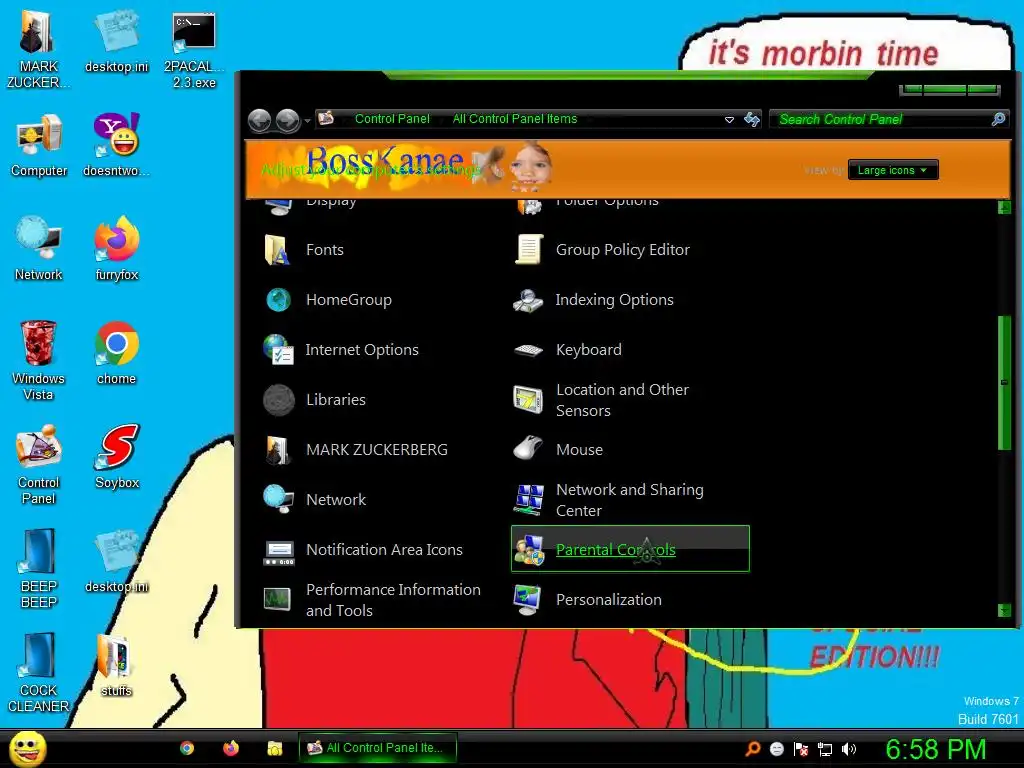The height and width of the screenshot is (768, 1024).
Task: Open the Network item icon in Control Panel
Action: (x=278, y=500)
